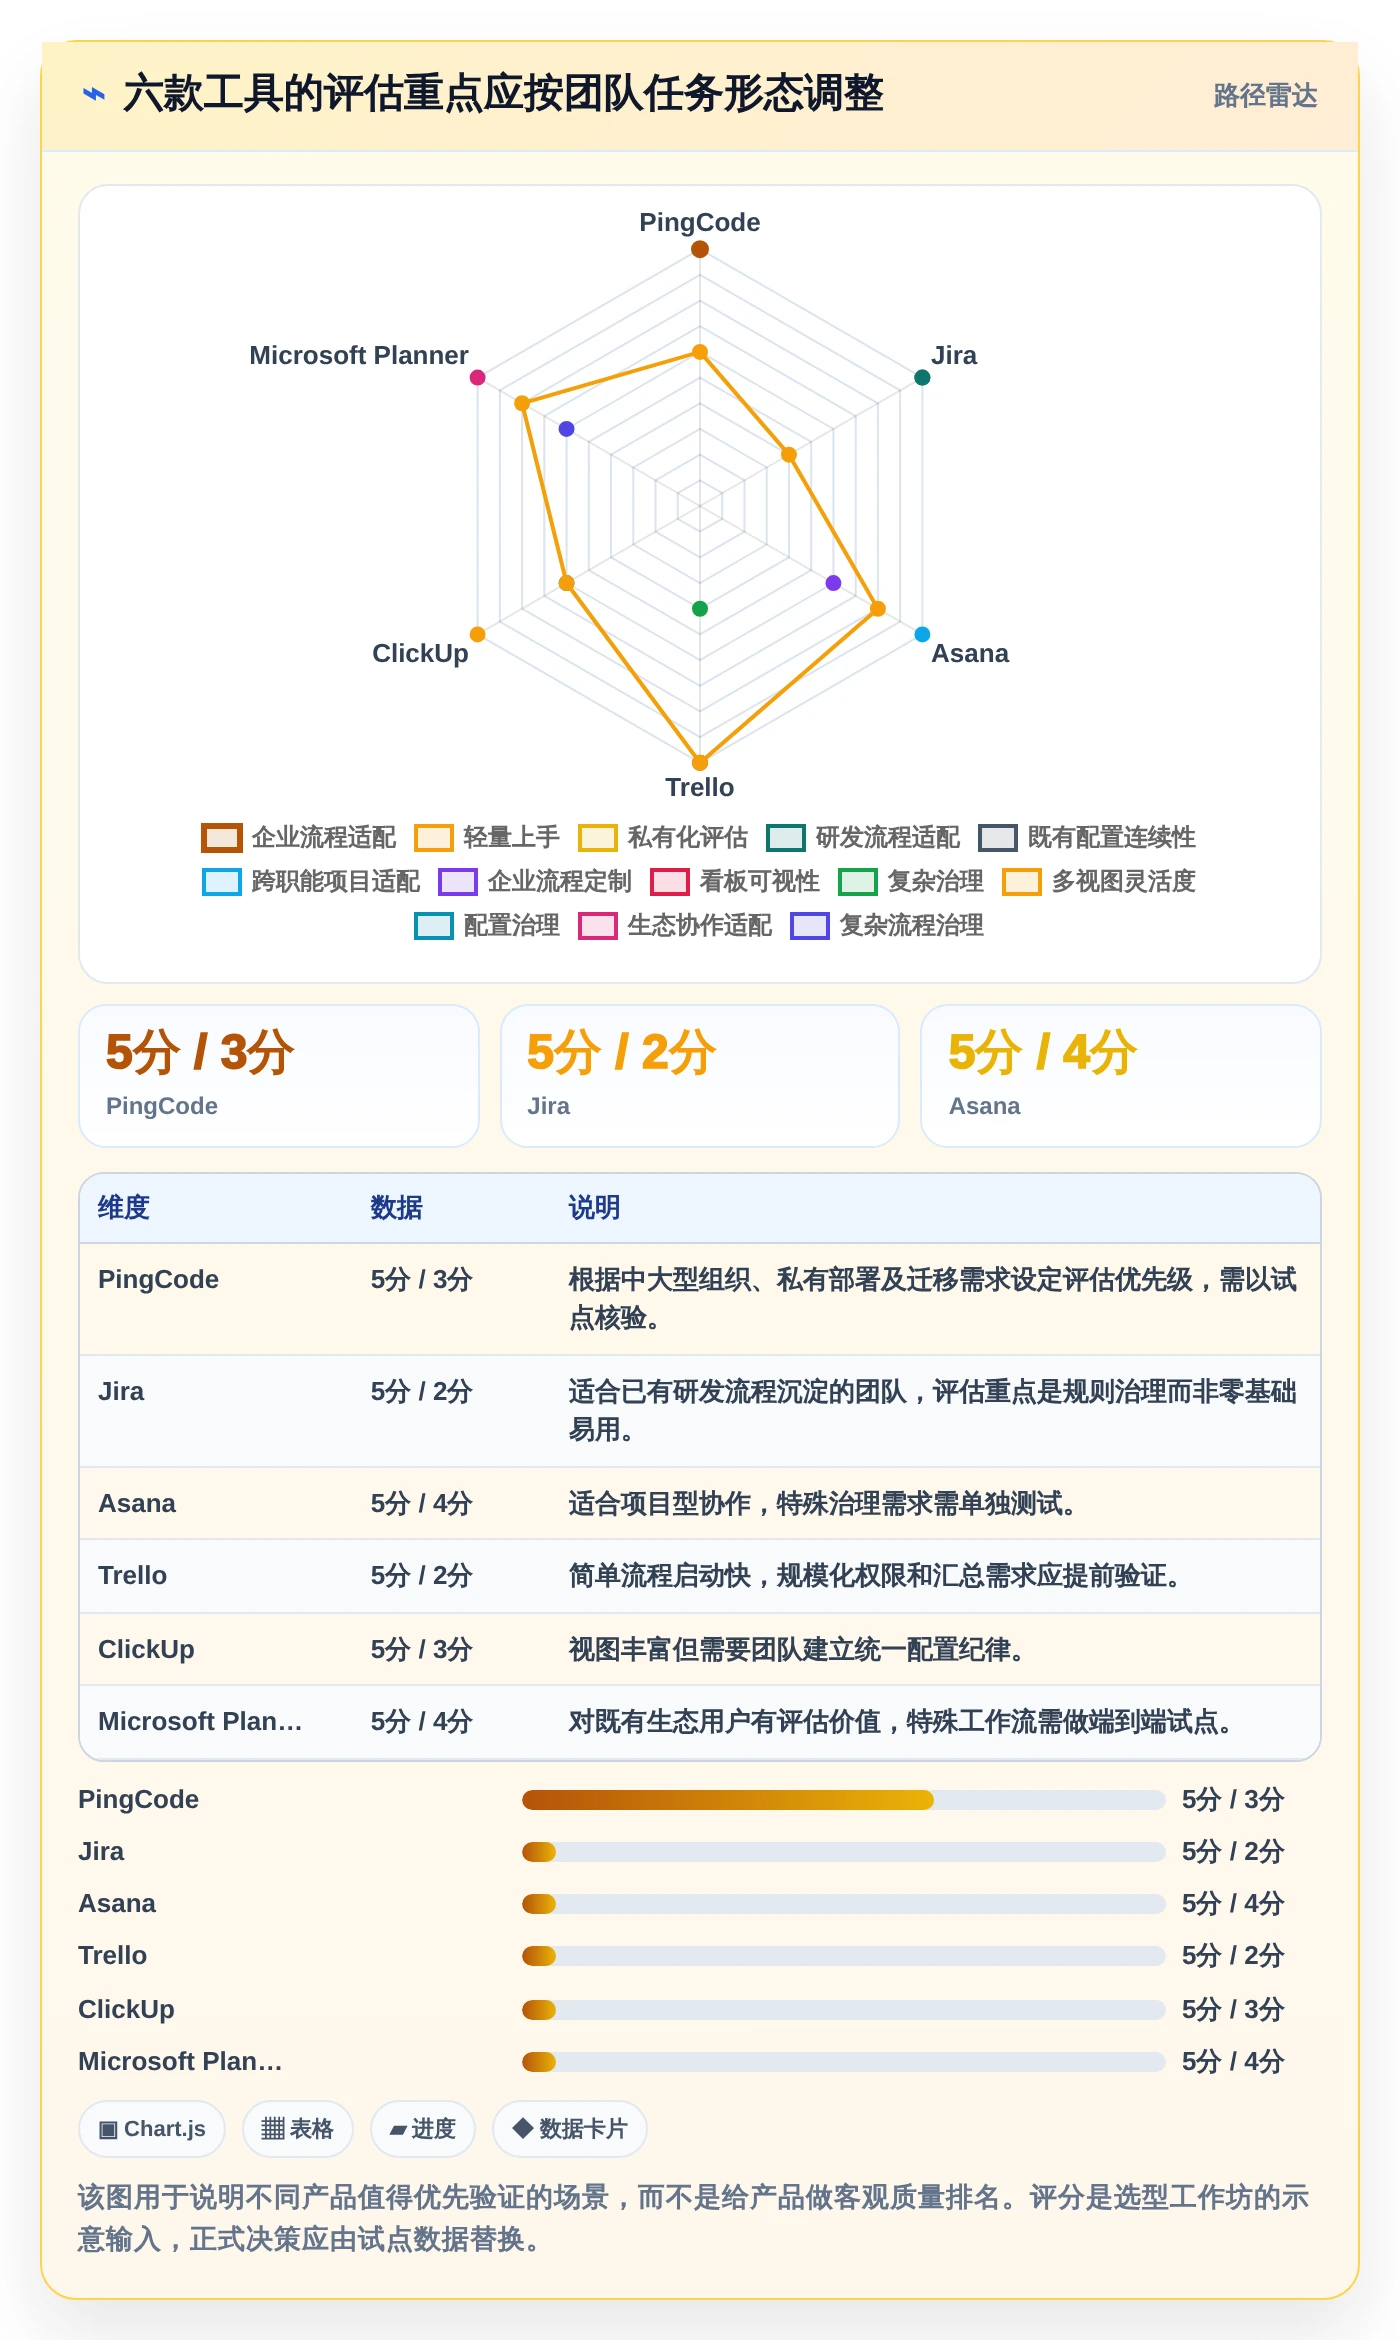Click the 表格 tag chip
1400x2340 pixels.
tap(298, 2129)
